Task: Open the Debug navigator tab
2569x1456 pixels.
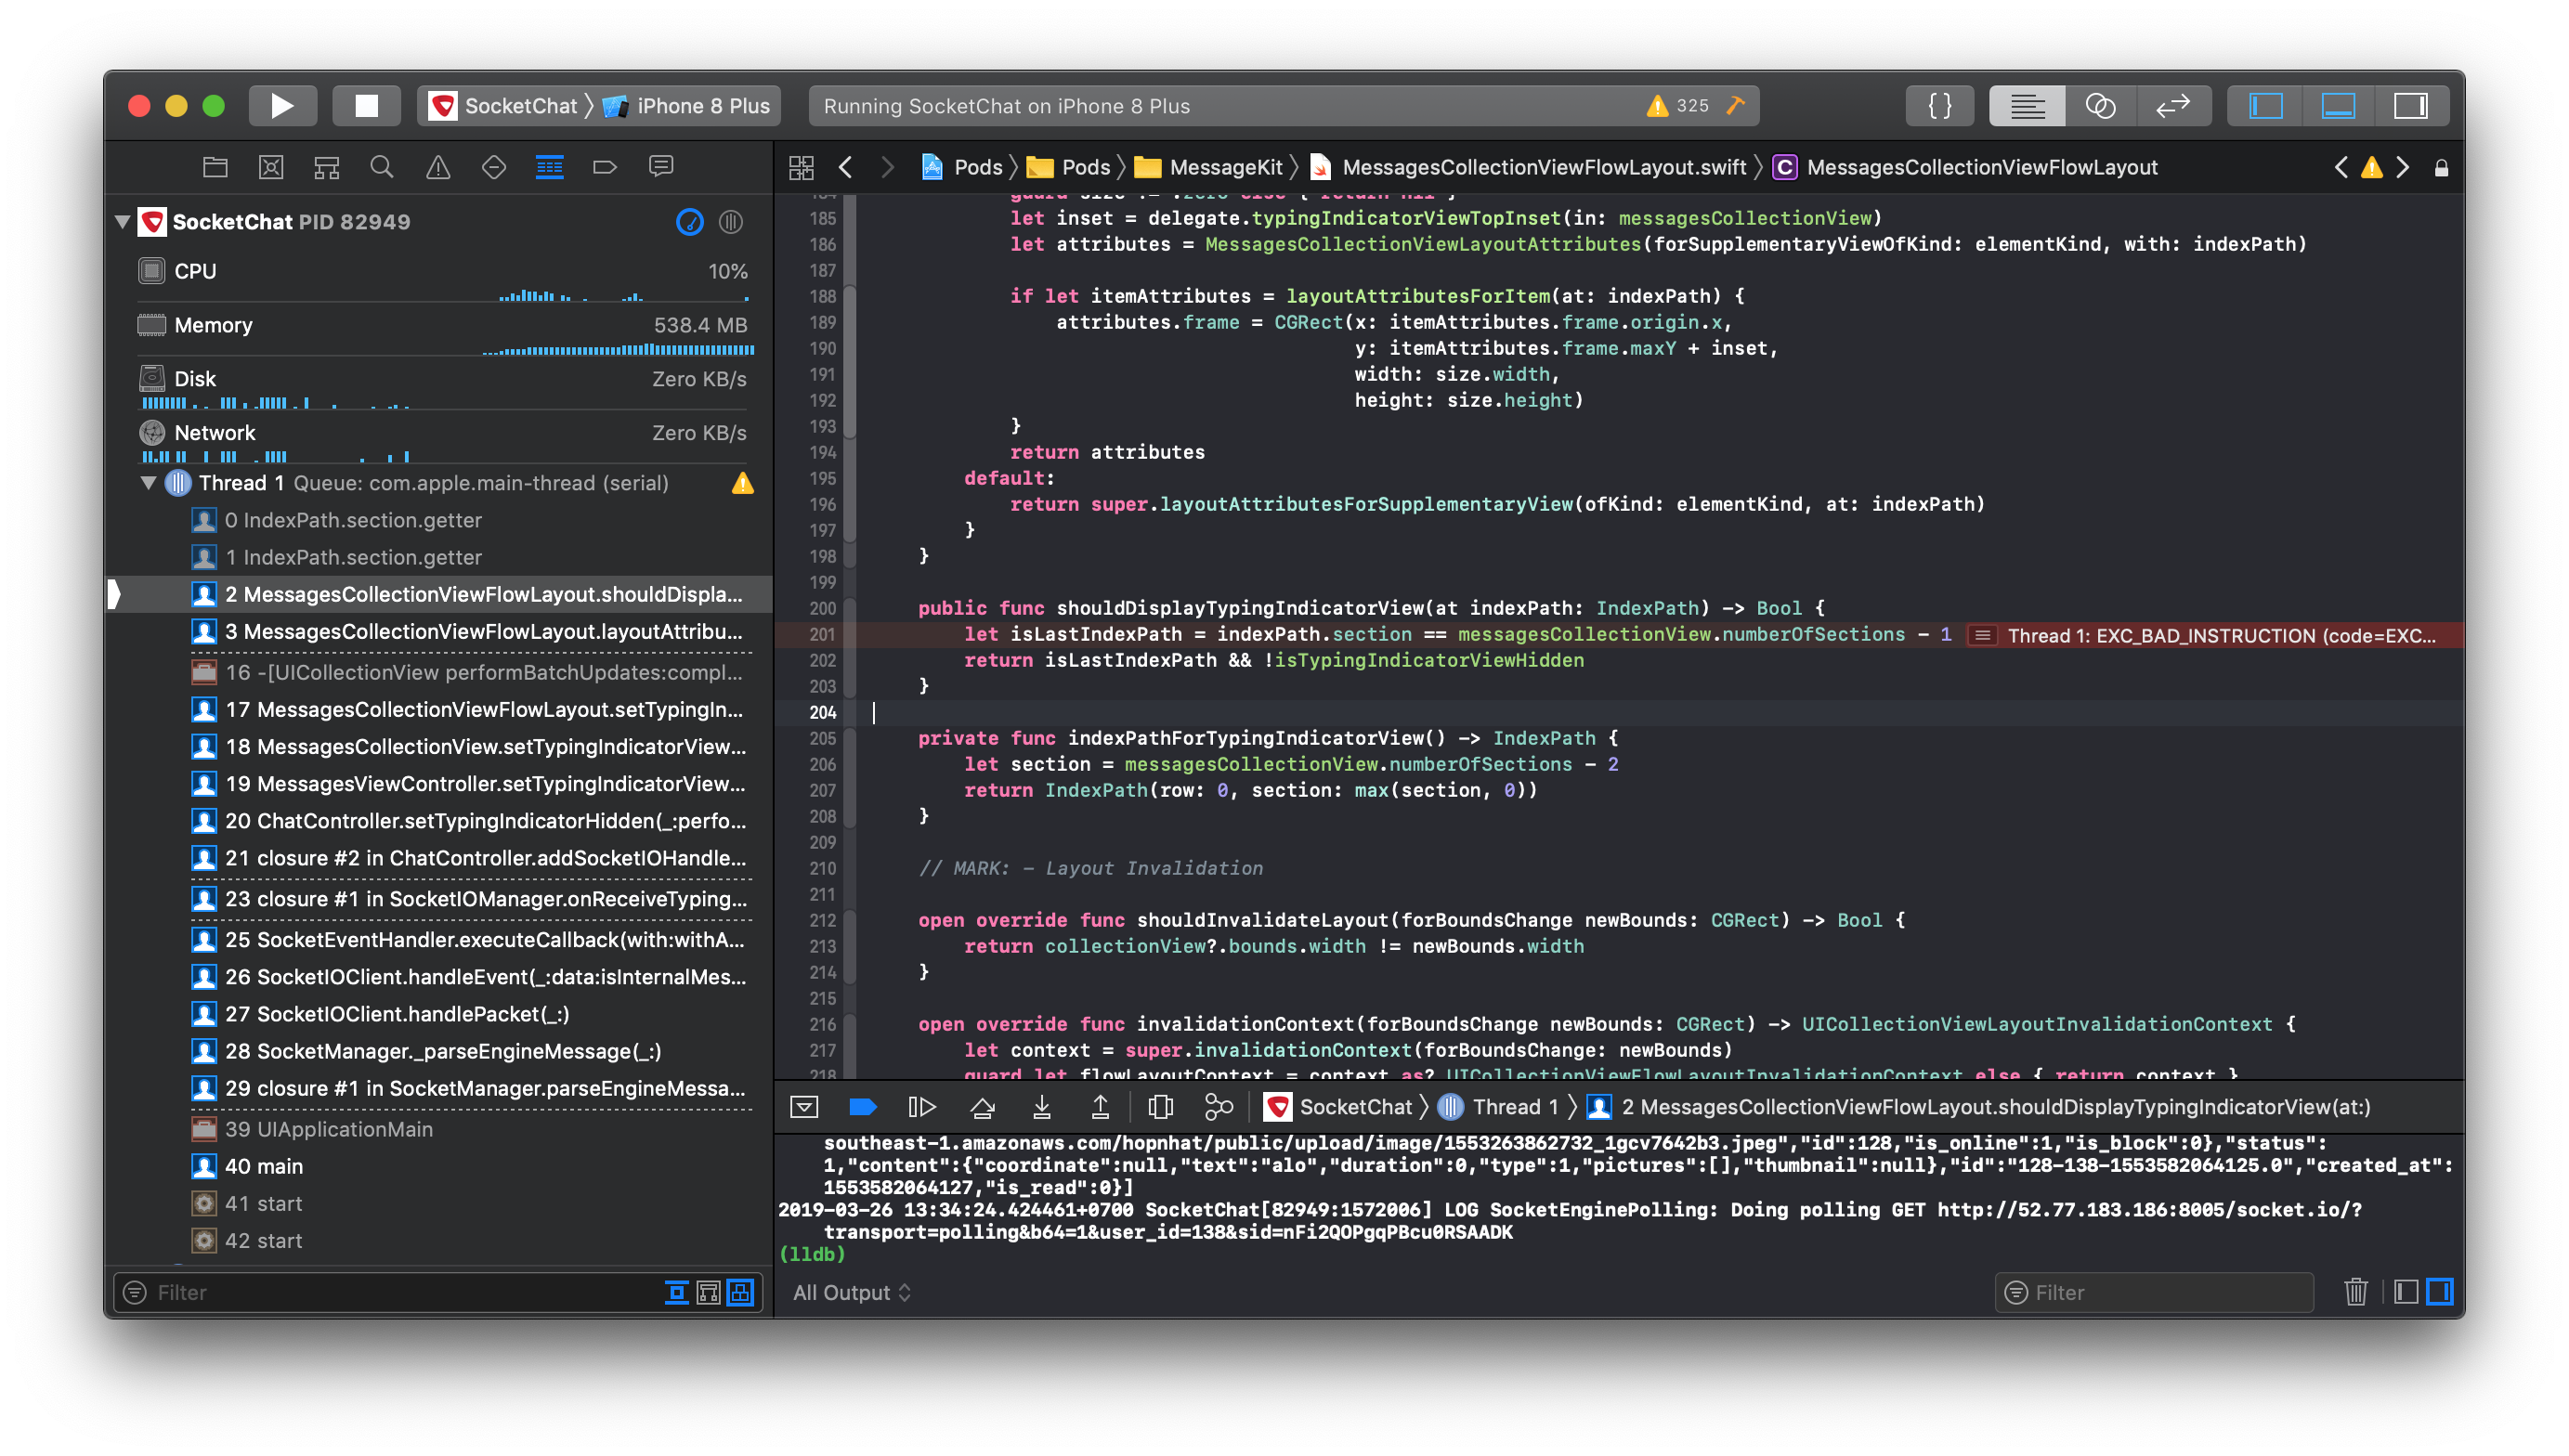Action: click(549, 166)
